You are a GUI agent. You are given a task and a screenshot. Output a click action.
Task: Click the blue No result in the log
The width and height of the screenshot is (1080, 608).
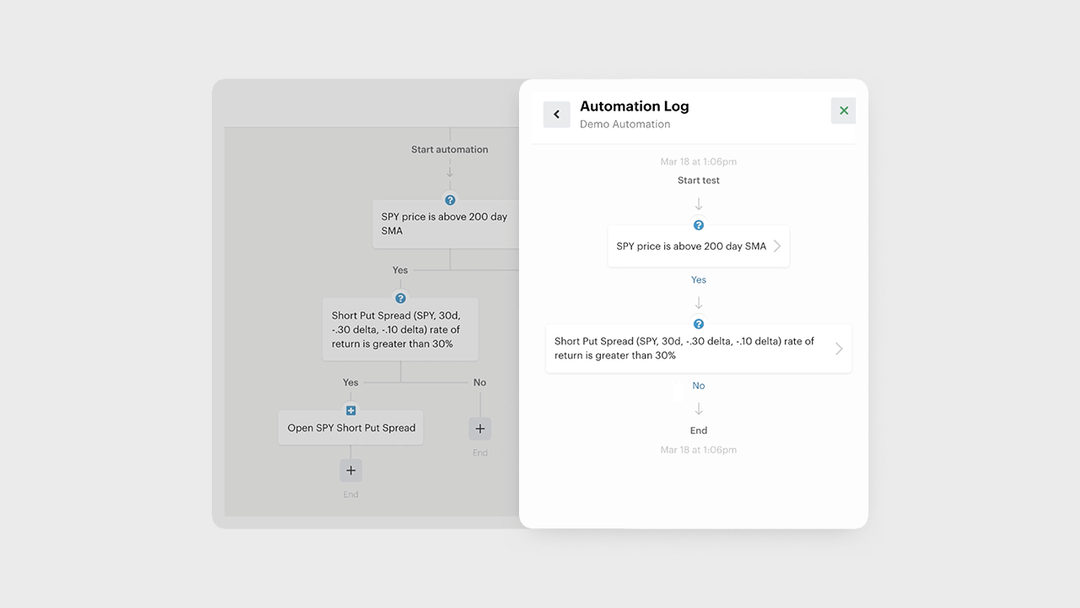tap(699, 386)
